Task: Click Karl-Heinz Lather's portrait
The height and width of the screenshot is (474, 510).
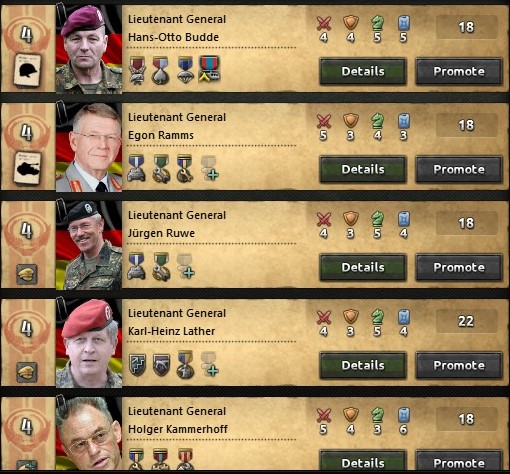Action: 89,343
